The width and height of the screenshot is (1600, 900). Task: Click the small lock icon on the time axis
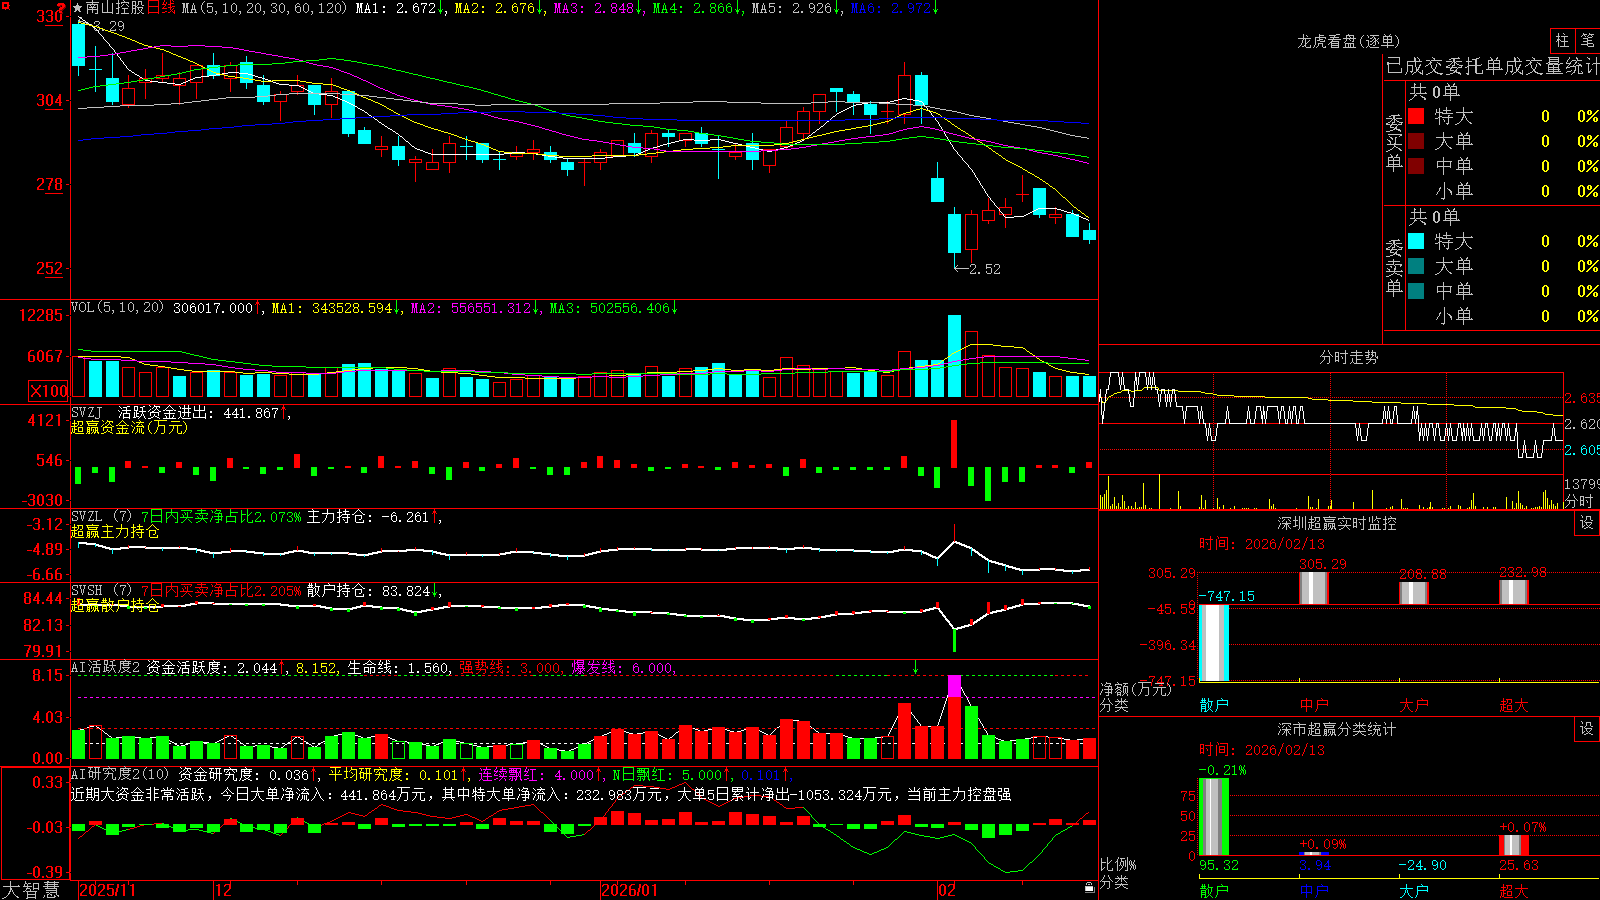coord(1089,888)
